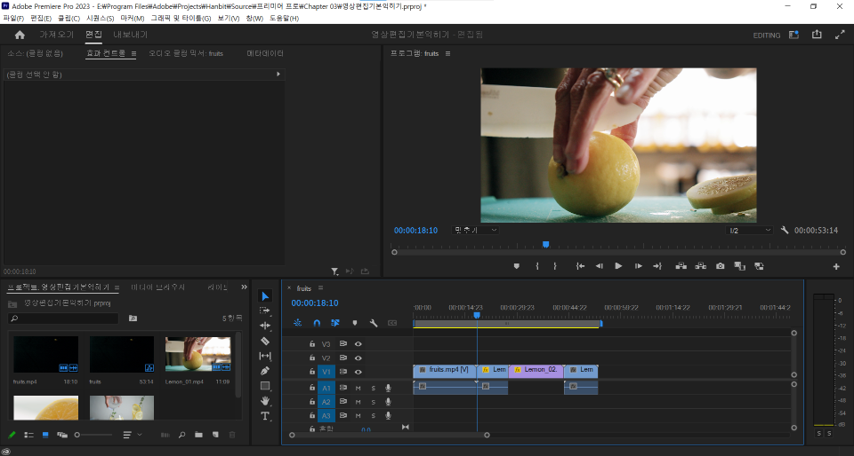
Task: Toggle project writable green pencil icon
Action: (x=12, y=435)
